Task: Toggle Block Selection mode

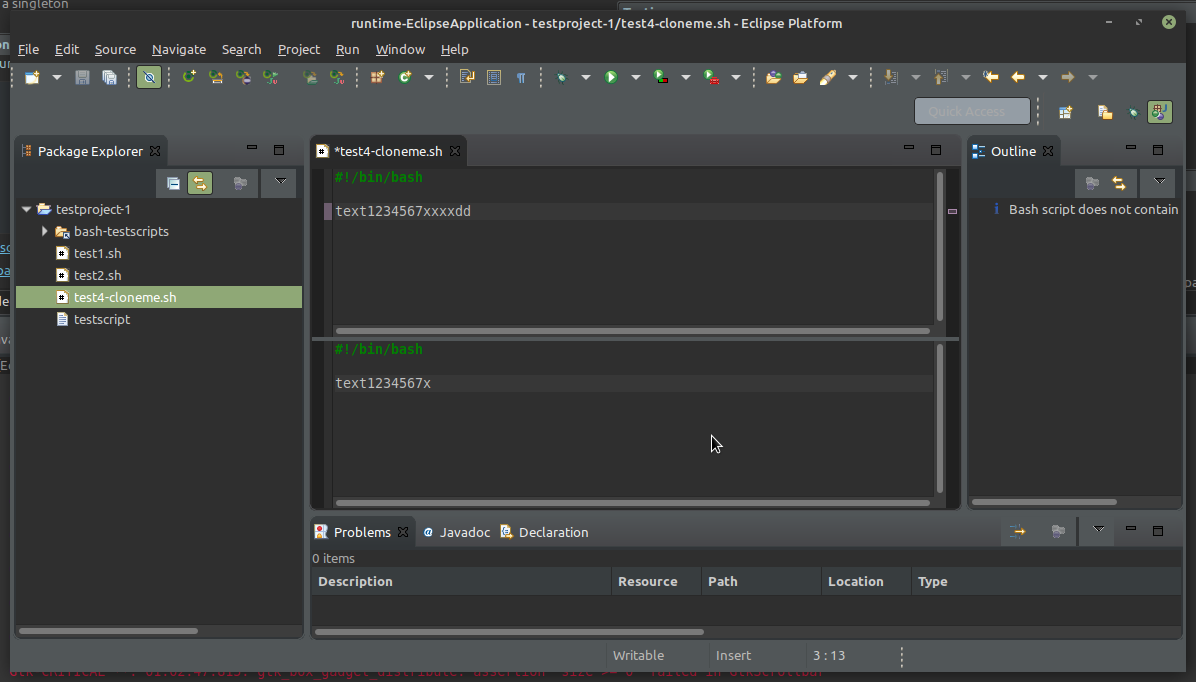Action: [494, 77]
